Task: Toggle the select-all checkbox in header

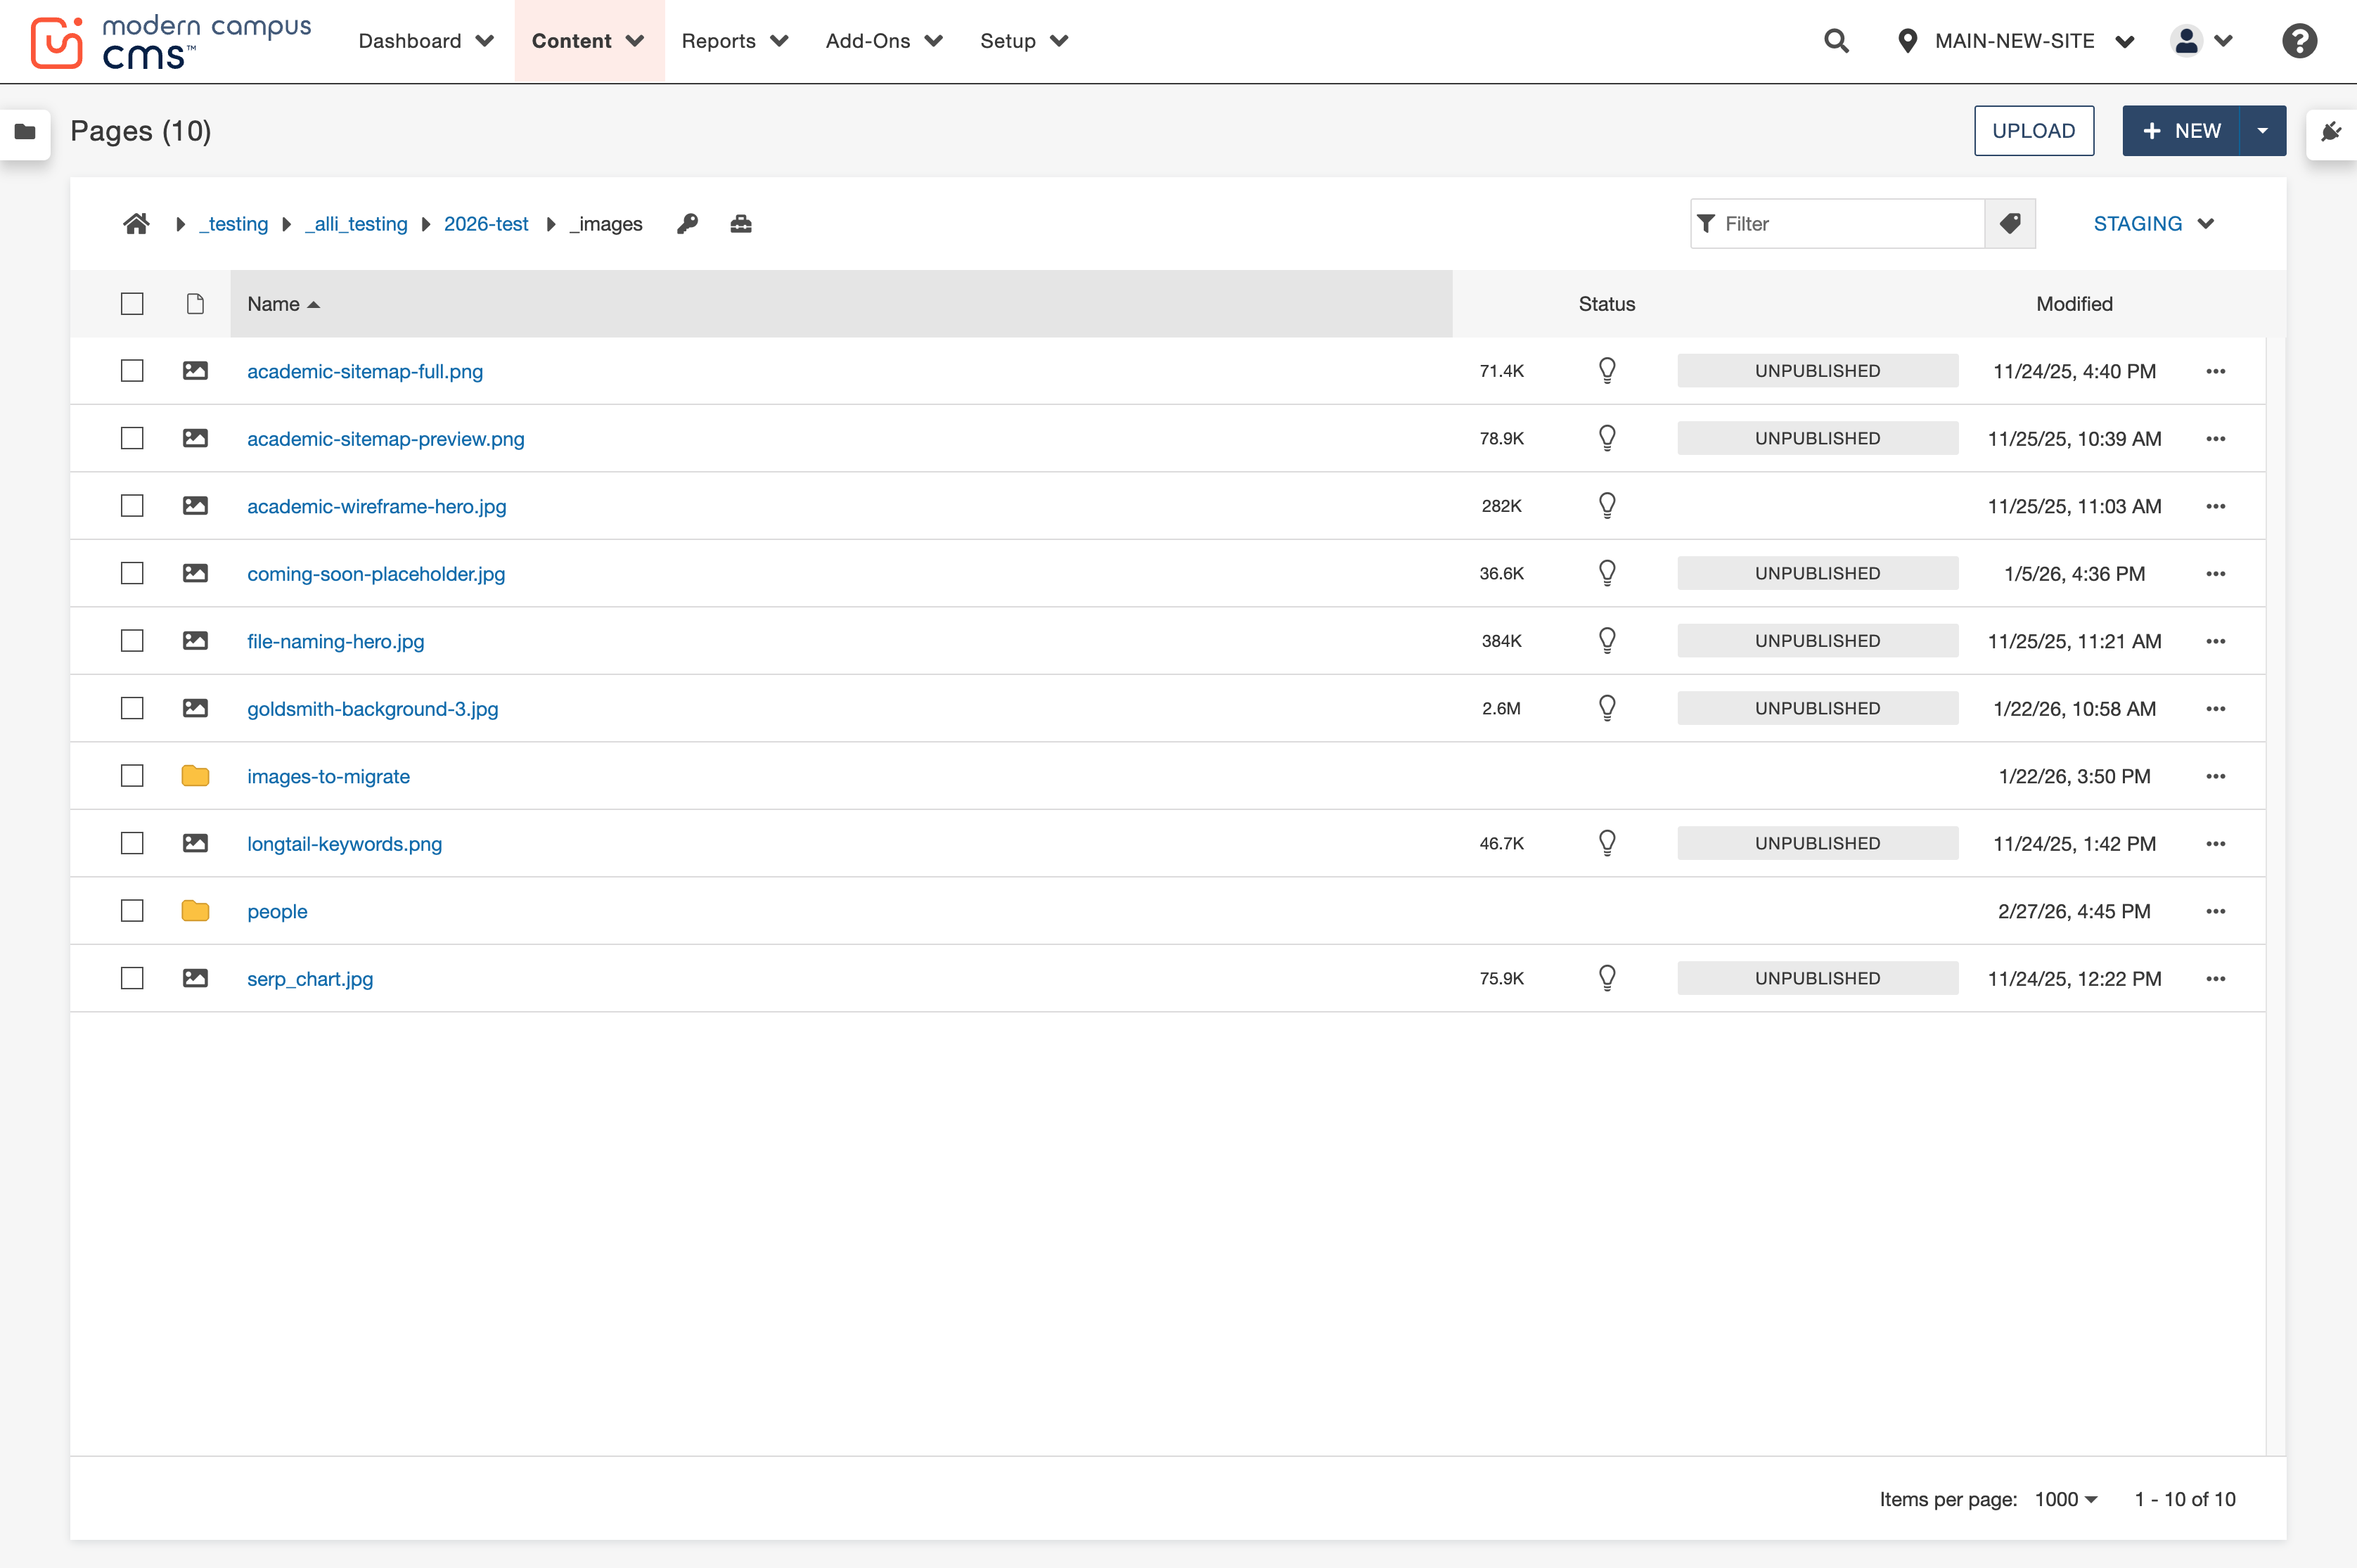Action: point(132,304)
